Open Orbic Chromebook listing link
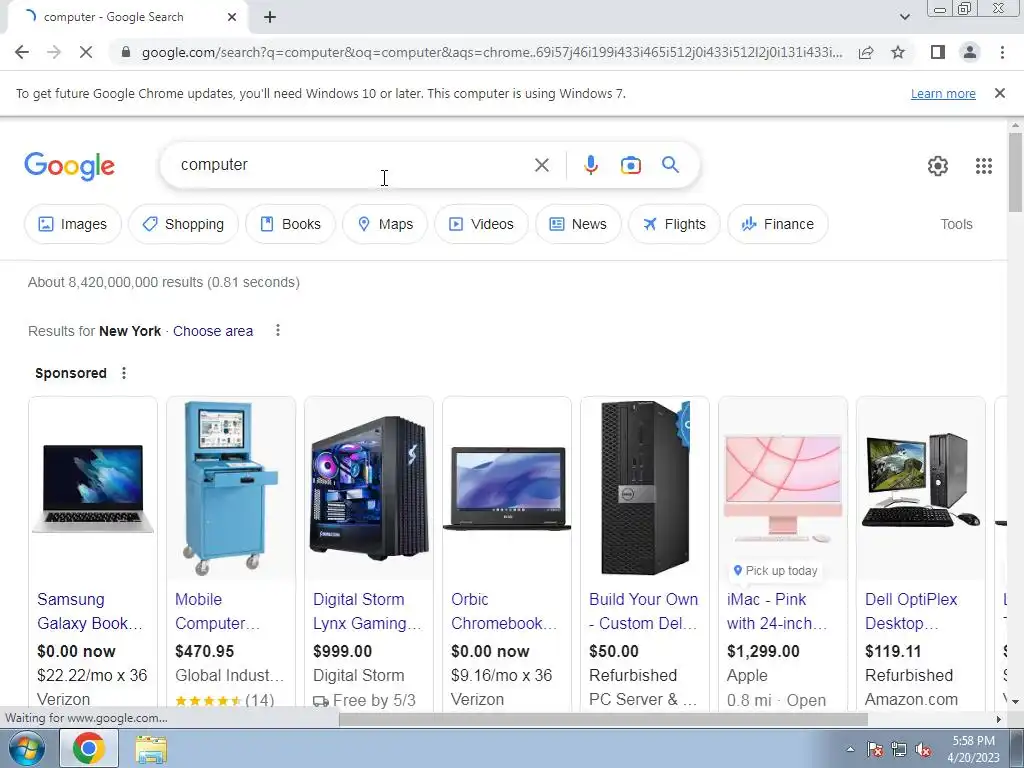Viewport: 1024px width, 768px height. coord(504,611)
